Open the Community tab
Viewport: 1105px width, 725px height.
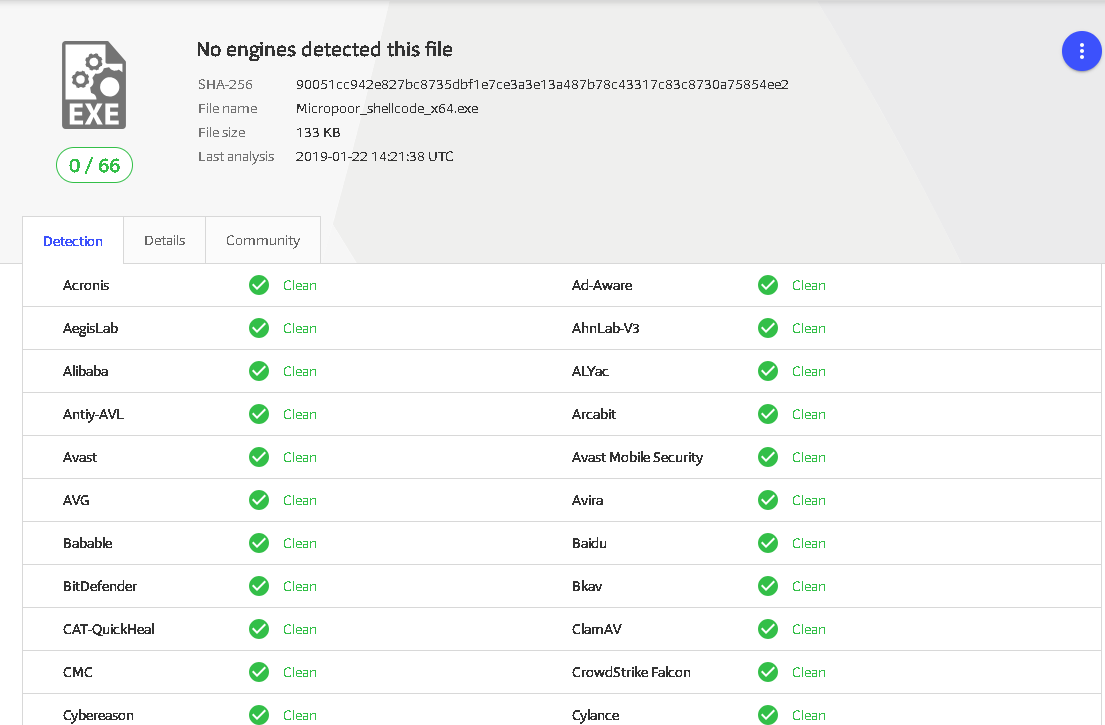coord(263,240)
